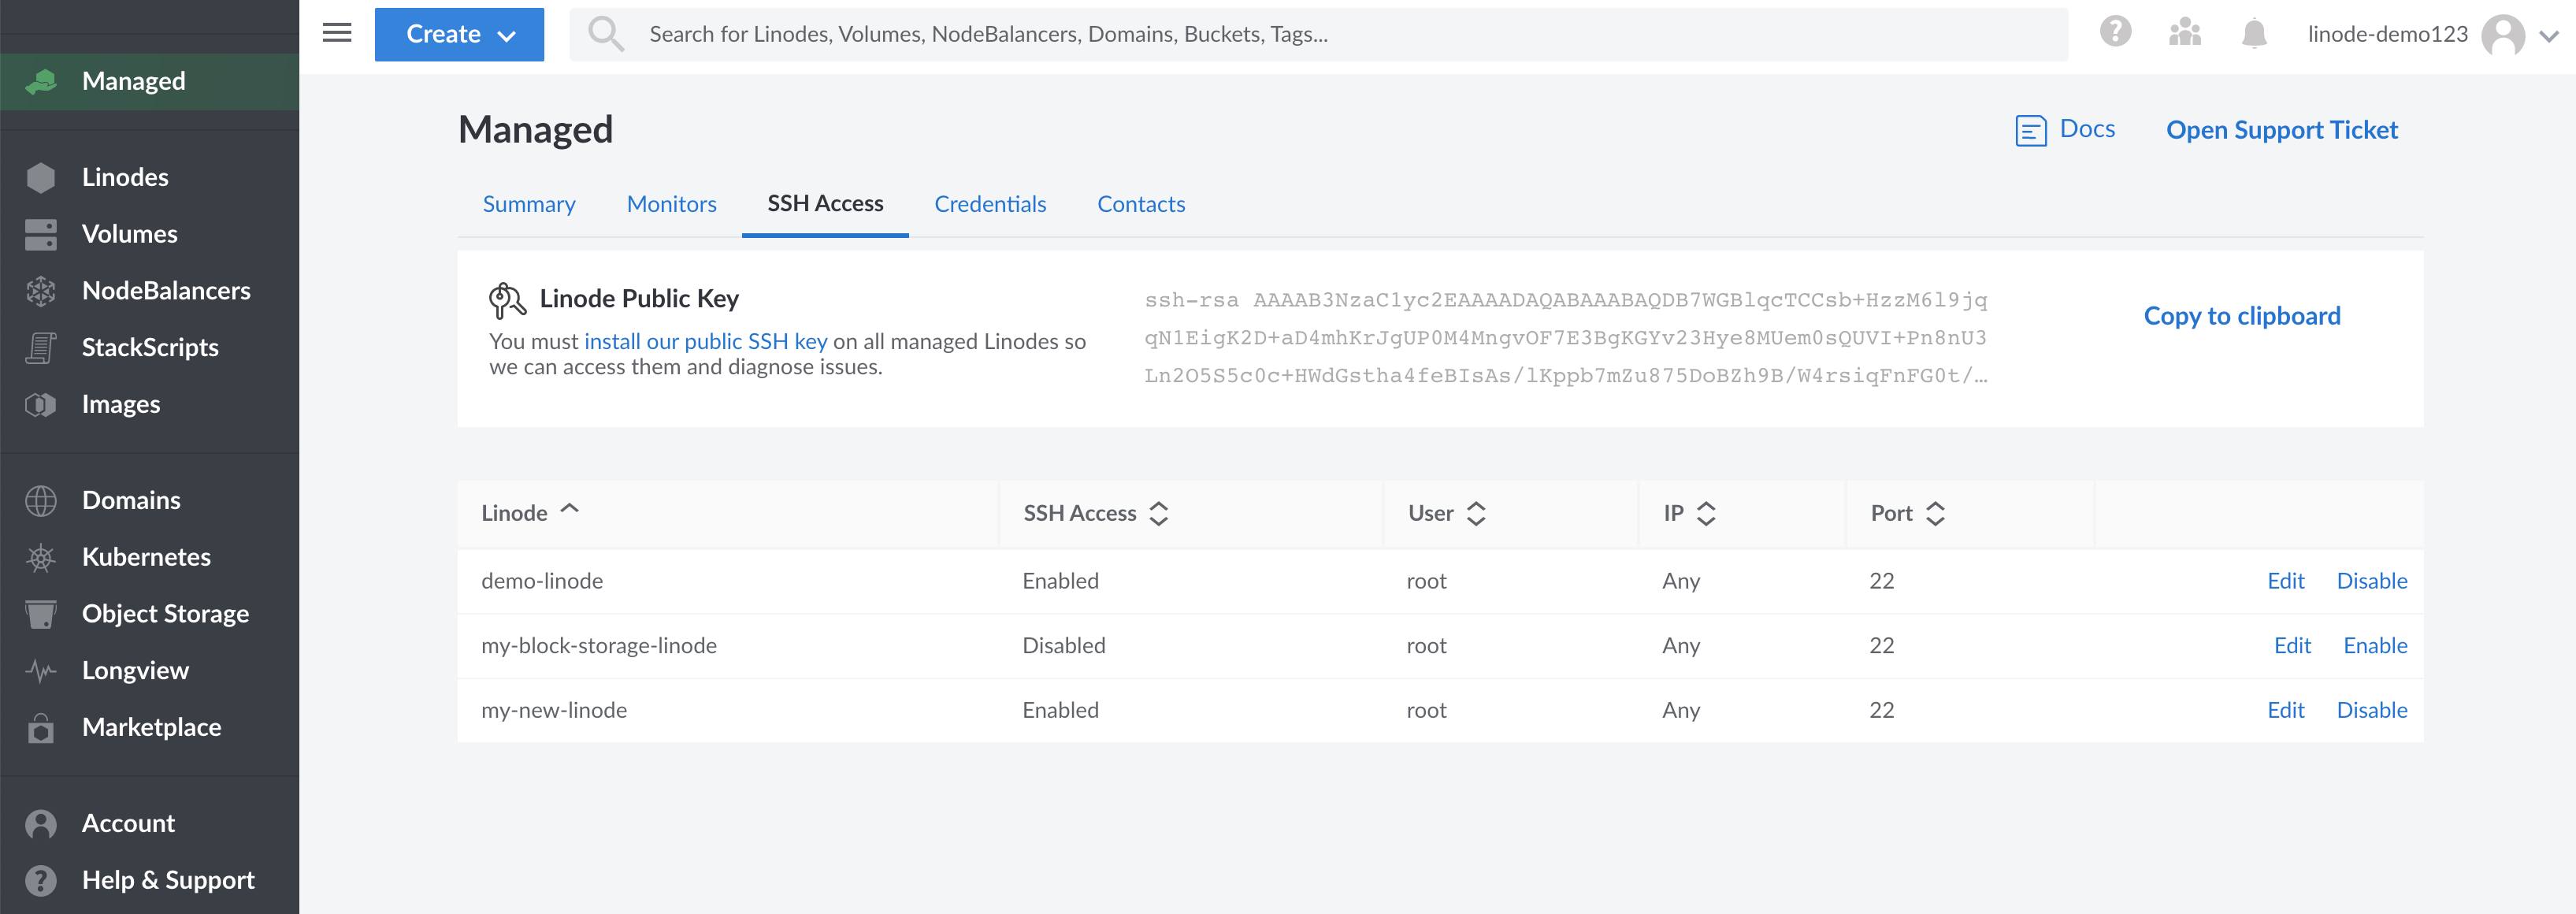Open the Create dropdown menu
2576x914 pixels.
458,33
